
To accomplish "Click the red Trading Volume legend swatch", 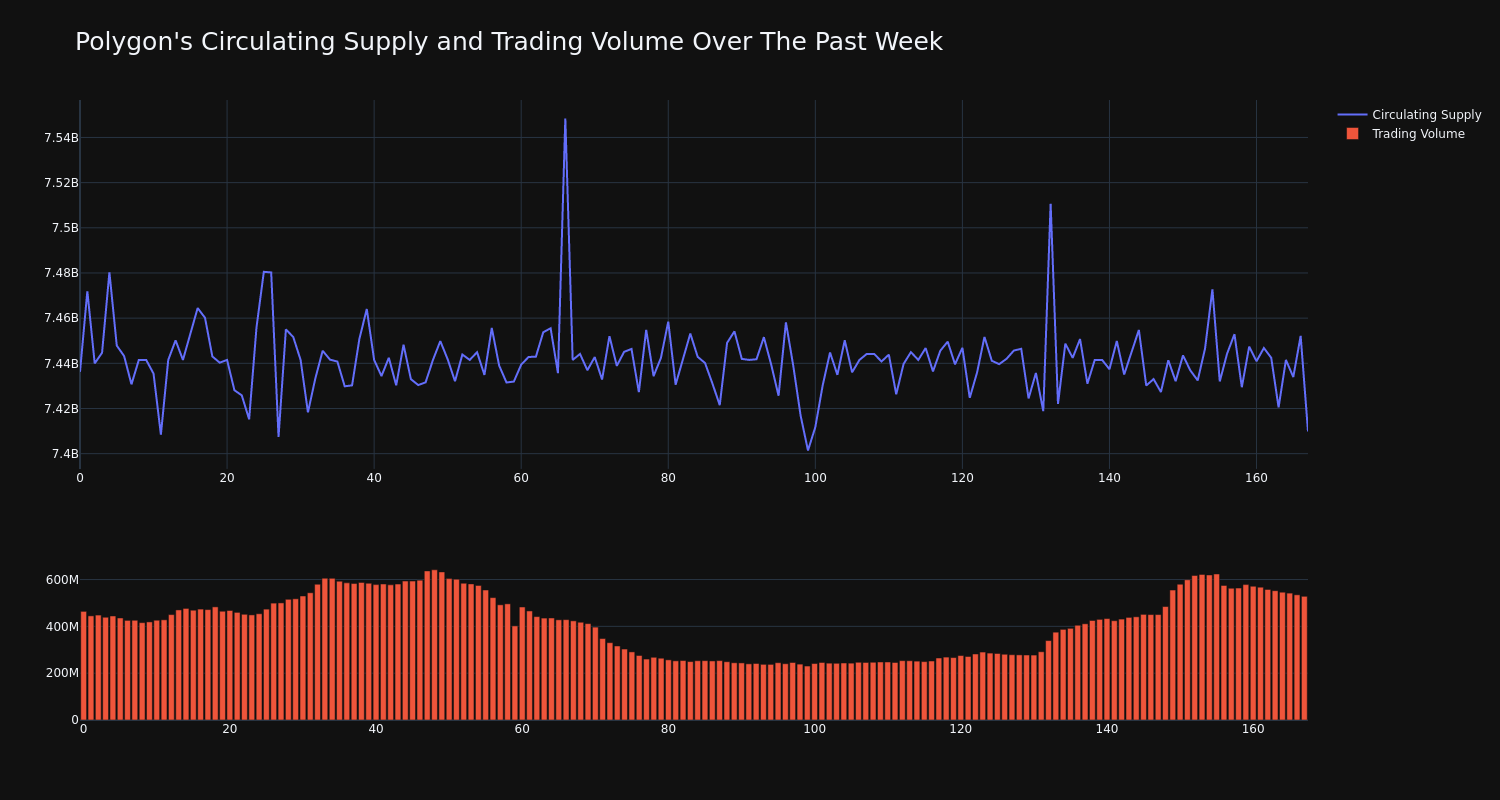I will click(x=1352, y=134).
